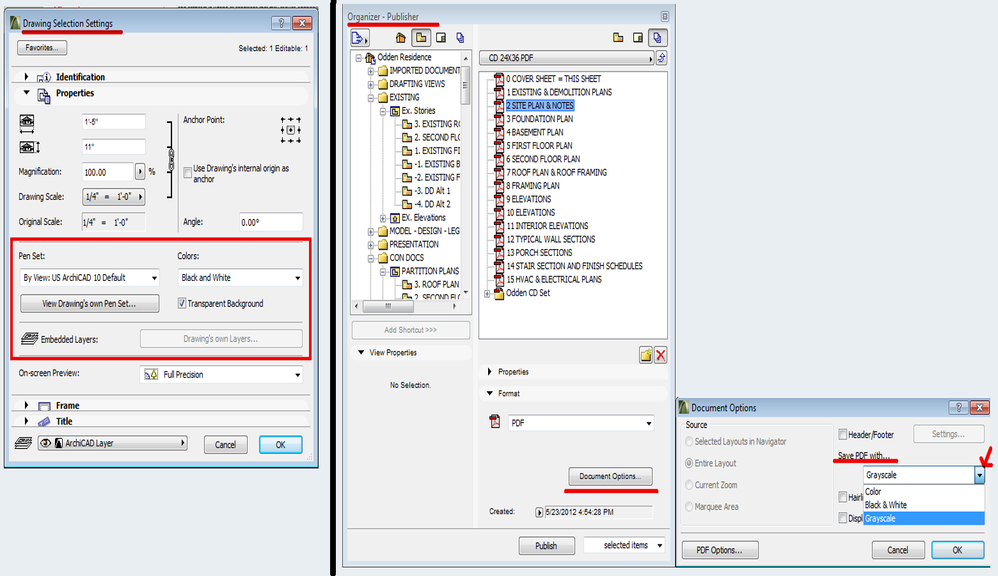Toggle Transparent Background checkbox
Image resolution: width=998 pixels, height=576 pixels.
click(182, 304)
